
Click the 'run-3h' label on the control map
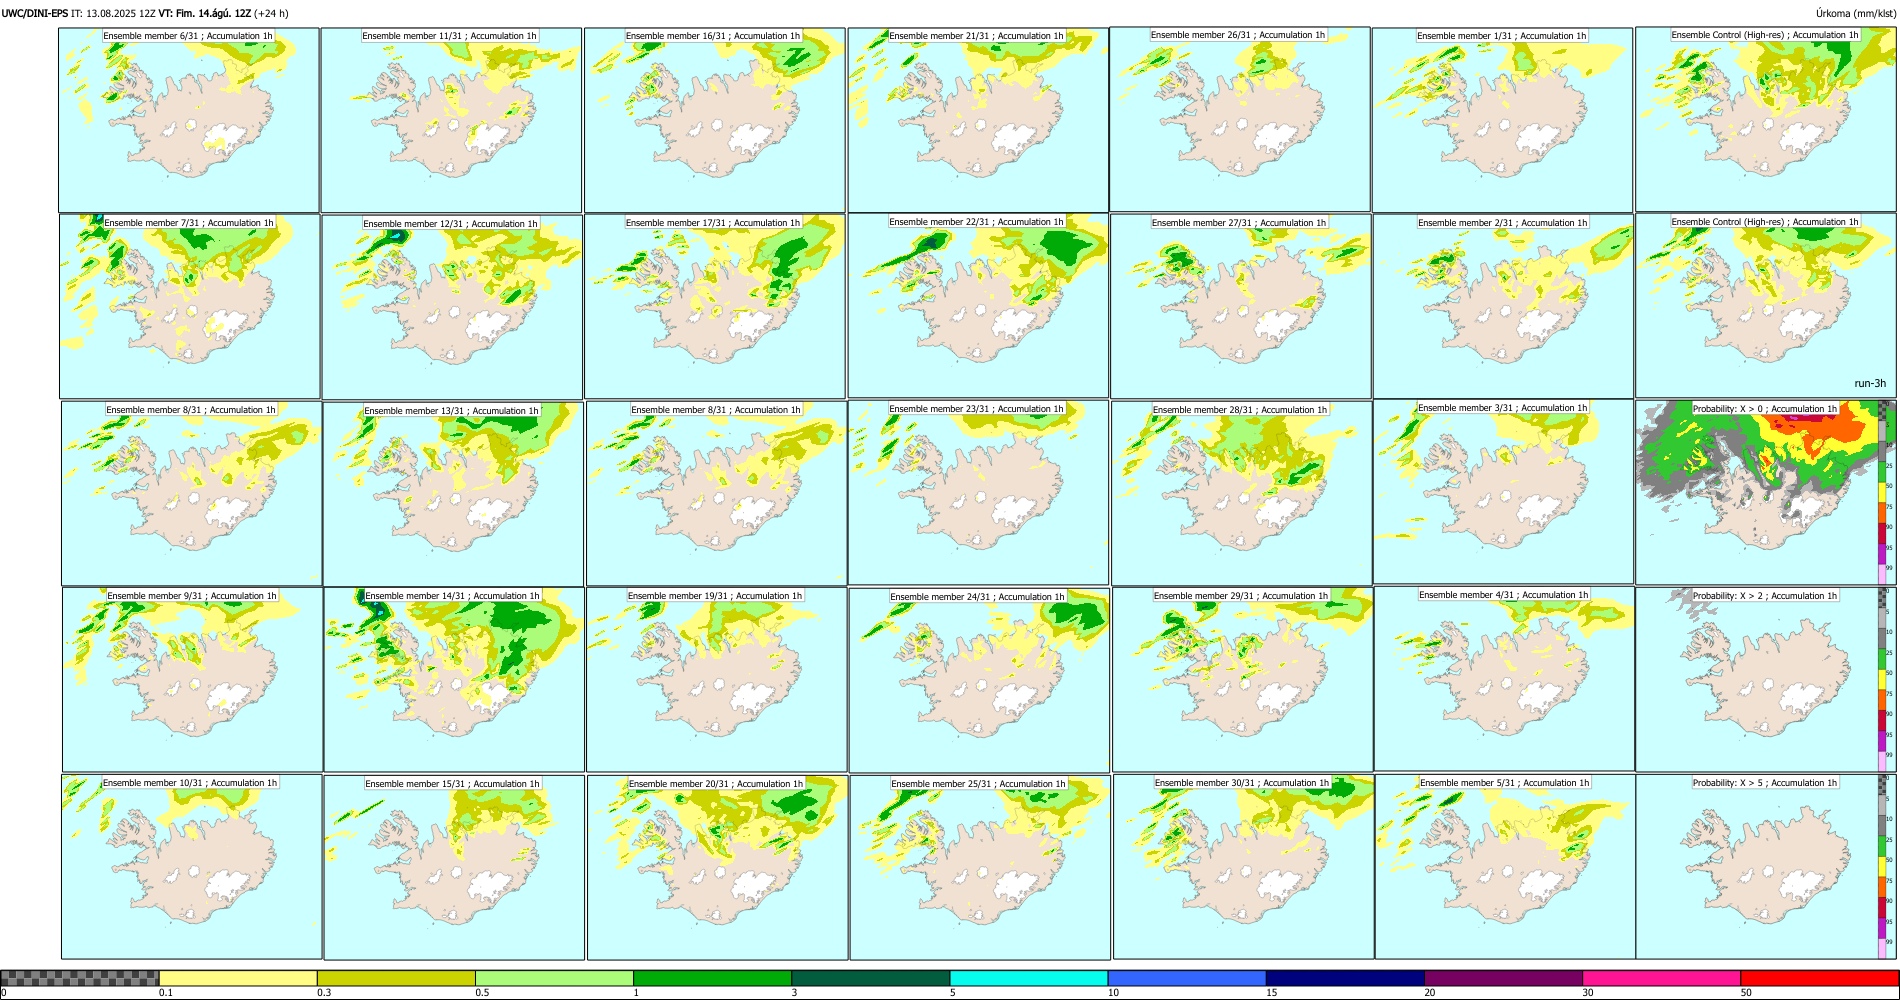pyautogui.click(x=1870, y=384)
